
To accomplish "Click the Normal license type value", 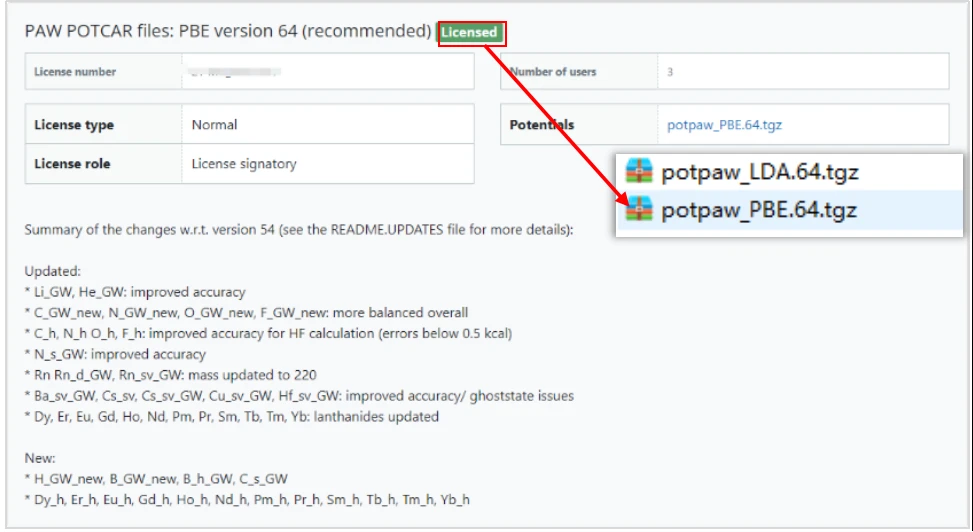I will (214, 125).
